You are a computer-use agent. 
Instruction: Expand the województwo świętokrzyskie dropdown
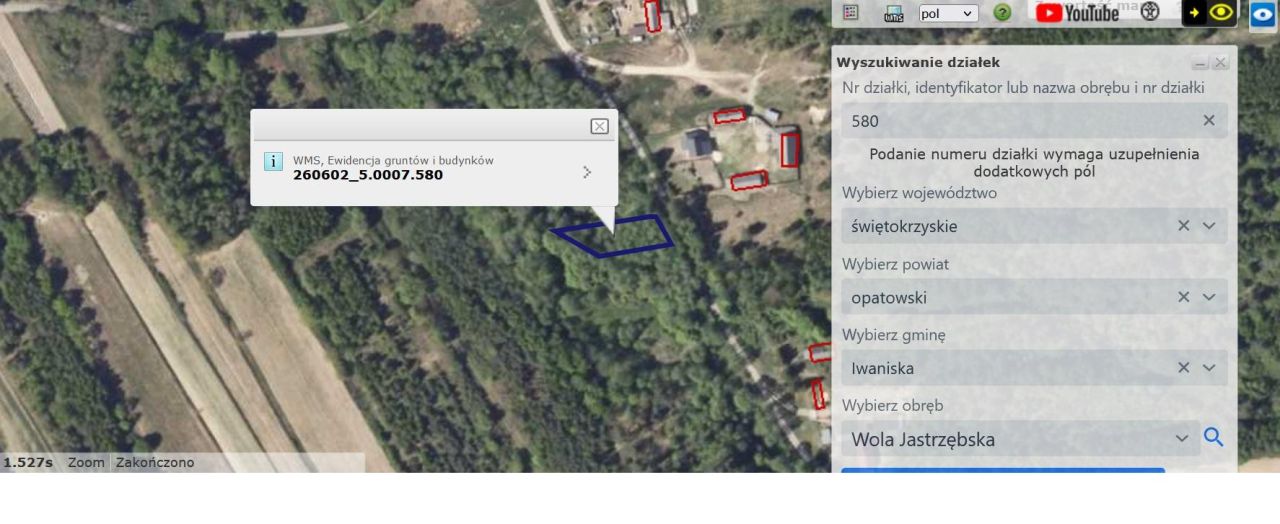pos(1209,226)
